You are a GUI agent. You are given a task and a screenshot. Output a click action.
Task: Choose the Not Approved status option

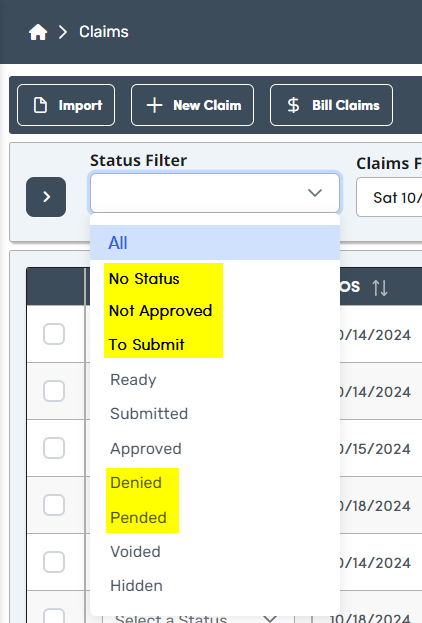click(x=161, y=311)
